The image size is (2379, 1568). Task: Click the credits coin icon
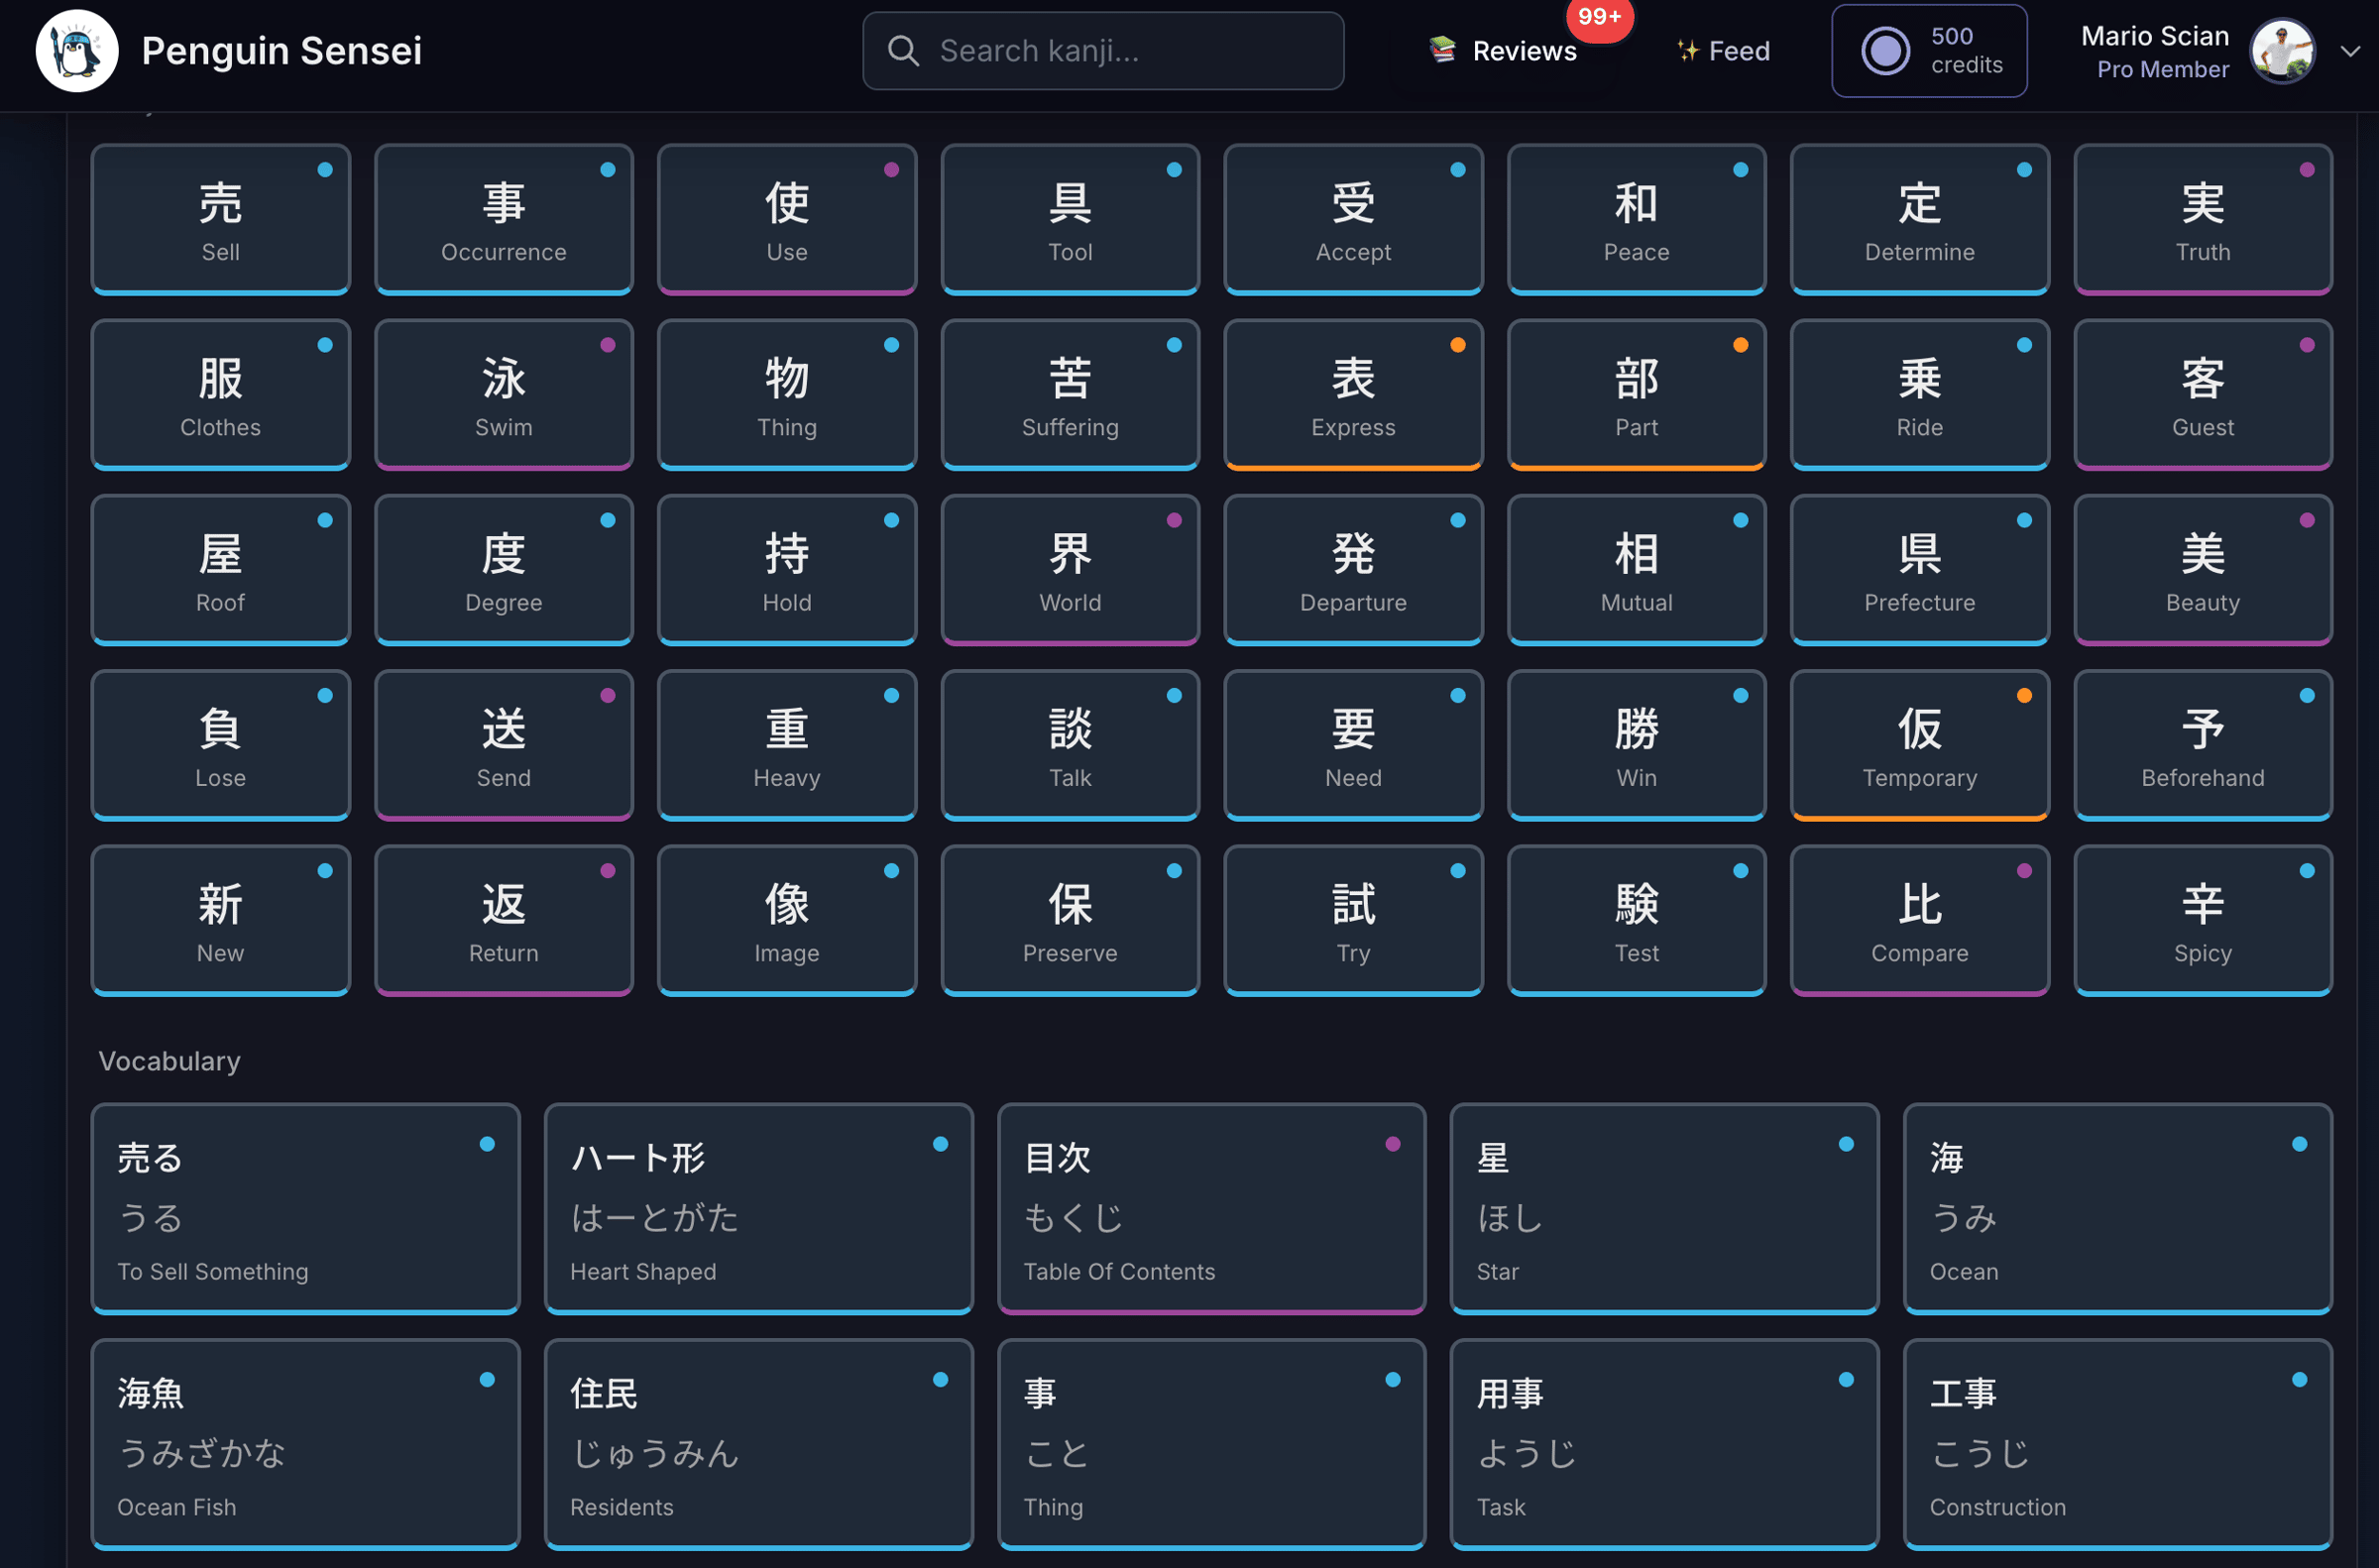pos(1885,51)
